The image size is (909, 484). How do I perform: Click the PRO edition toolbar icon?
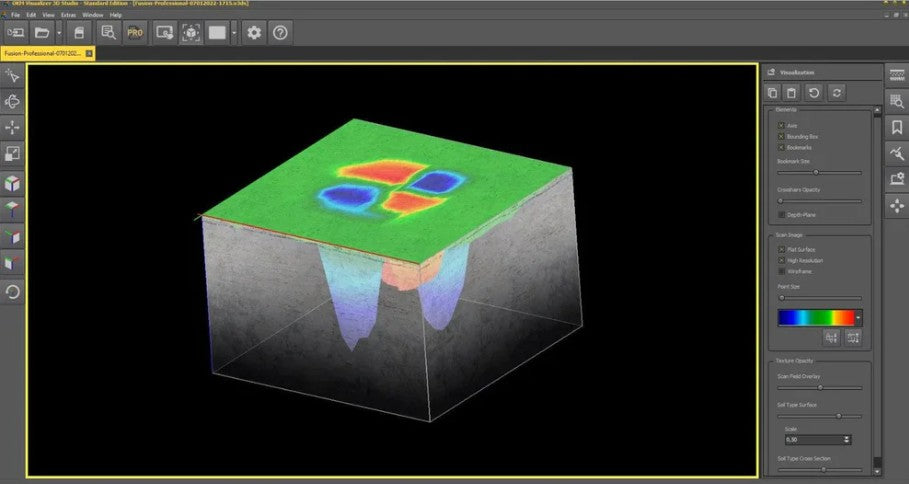(x=135, y=32)
